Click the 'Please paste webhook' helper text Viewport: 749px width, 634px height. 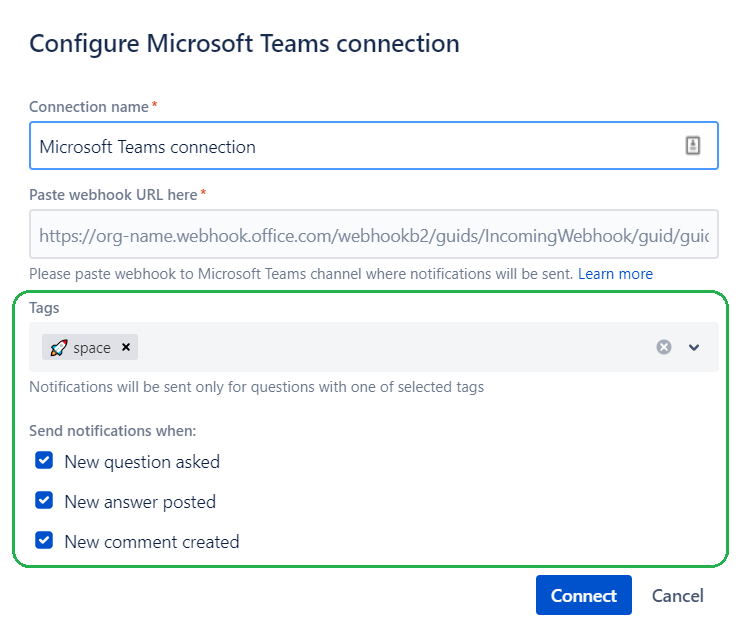point(301,274)
